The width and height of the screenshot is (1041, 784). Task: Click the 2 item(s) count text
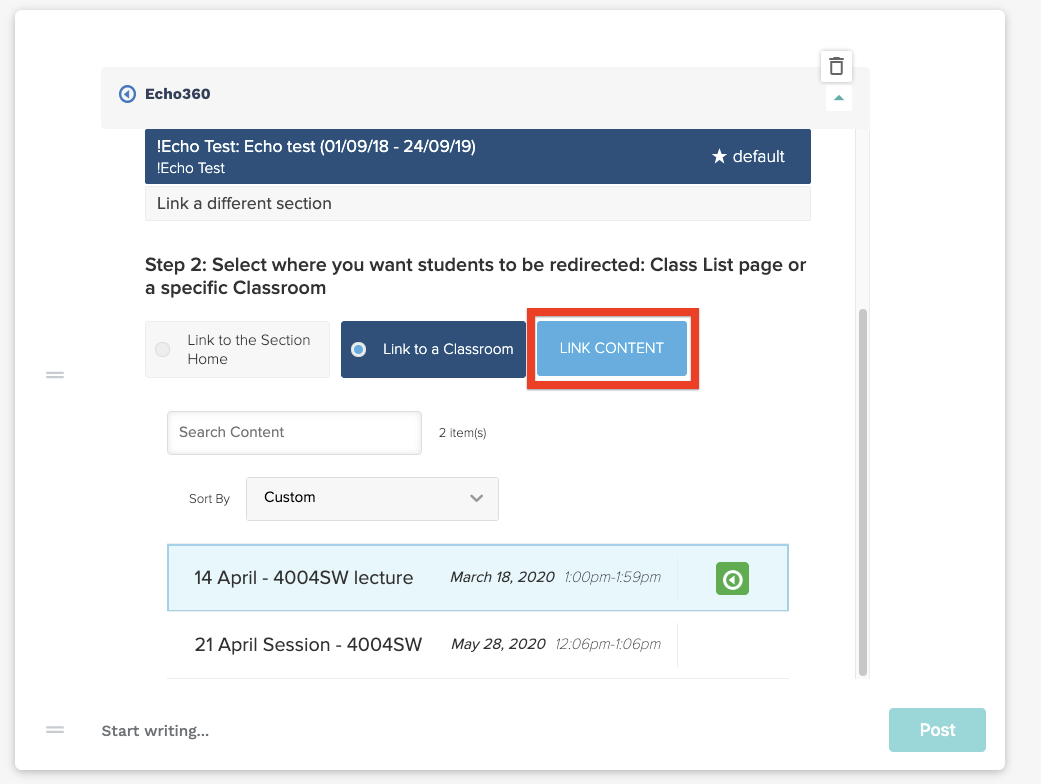tap(462, 433)
